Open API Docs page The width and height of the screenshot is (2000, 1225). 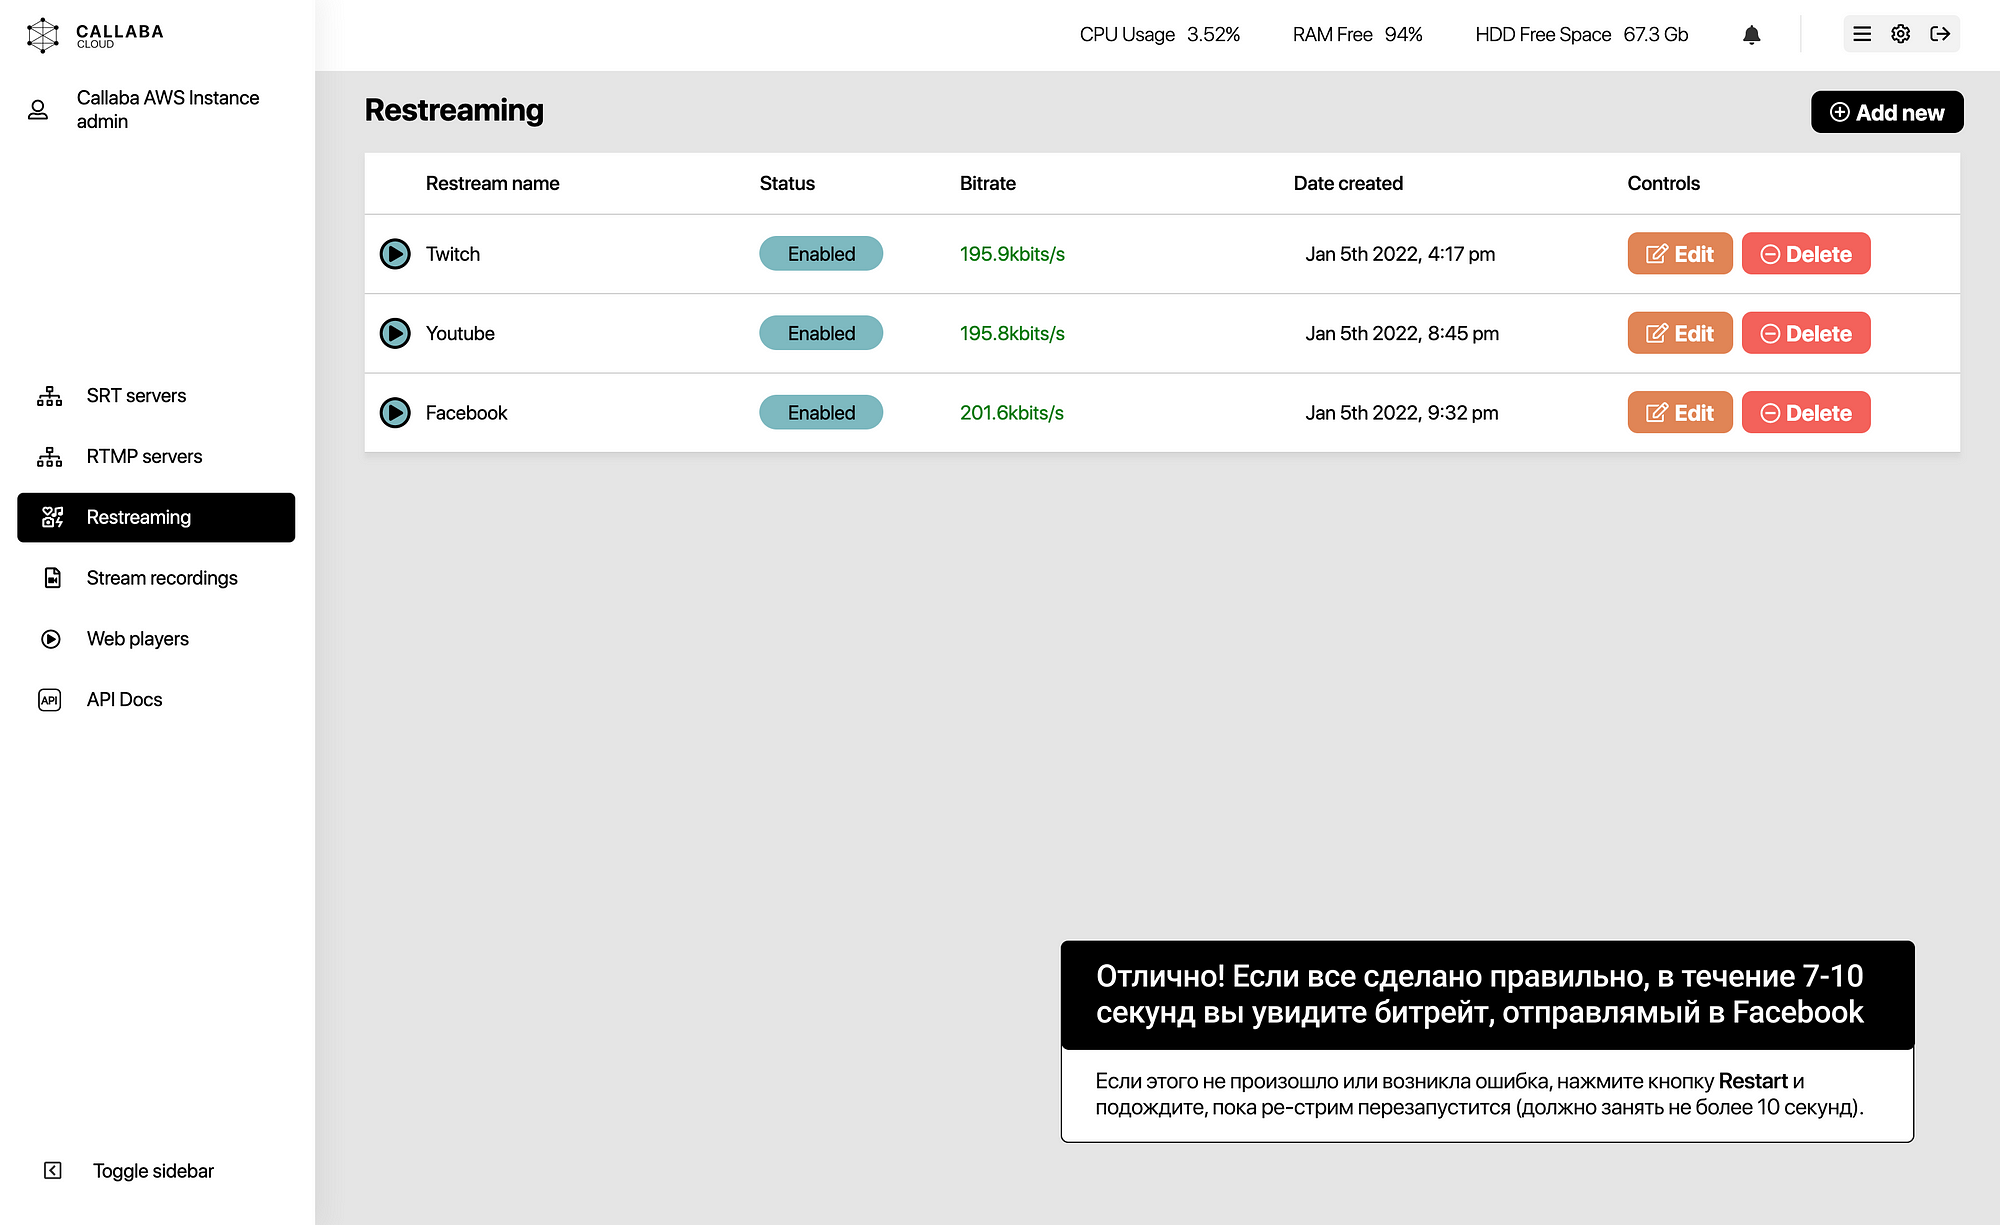(124, 700)
